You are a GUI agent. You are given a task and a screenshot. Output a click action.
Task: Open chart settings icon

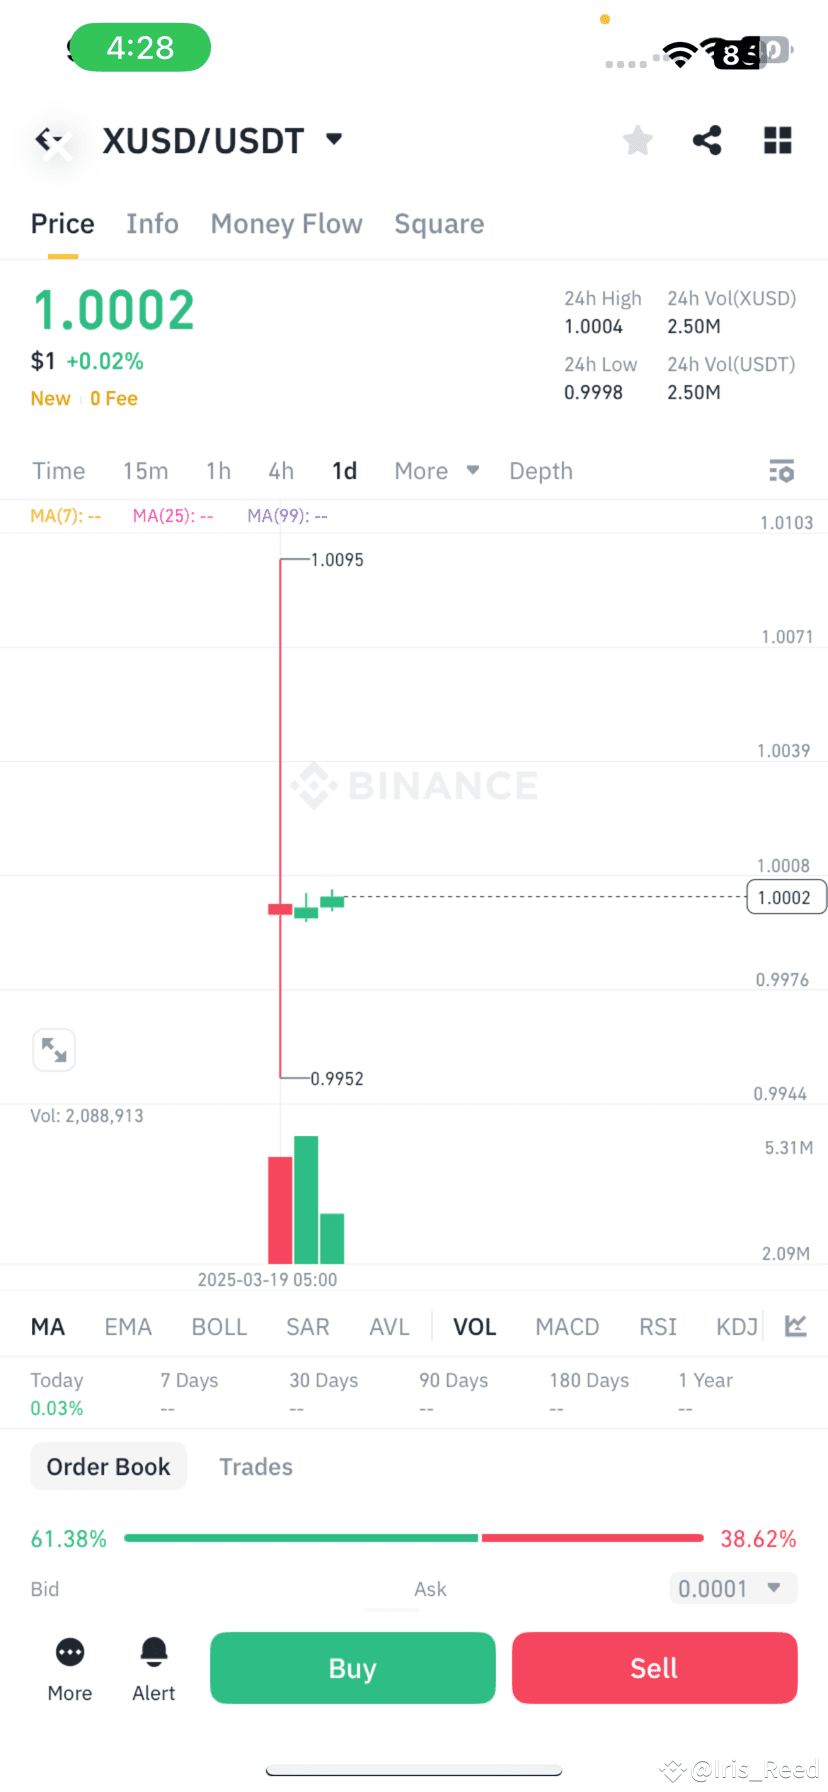click(x=781, y=471)
